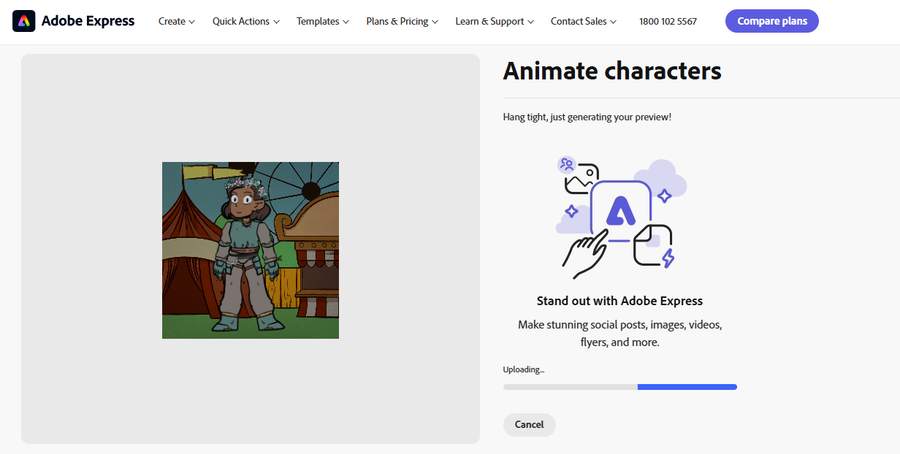Click the 'Uploading...' status label
The width and height of the screenshot is (900, 454).
pyautogui.click(x=523, y=370)
